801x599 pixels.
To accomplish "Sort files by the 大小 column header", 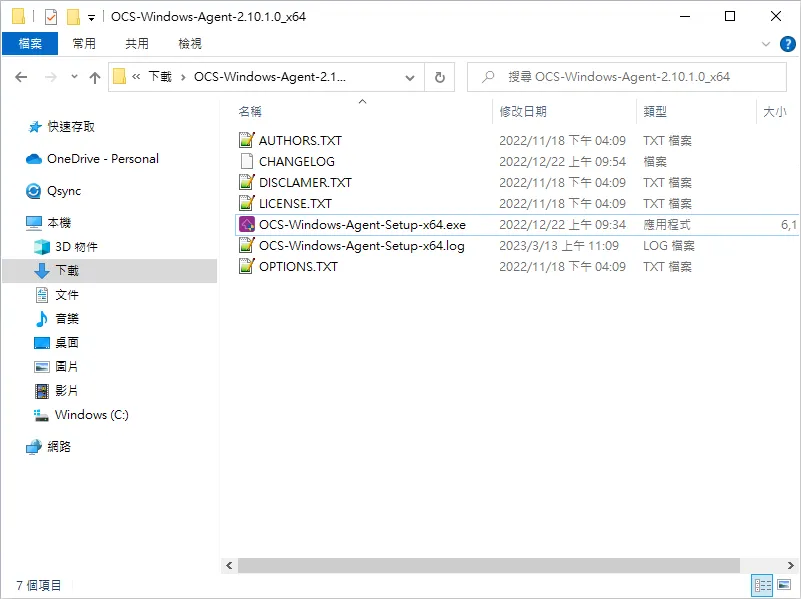I will coord(774,111).
